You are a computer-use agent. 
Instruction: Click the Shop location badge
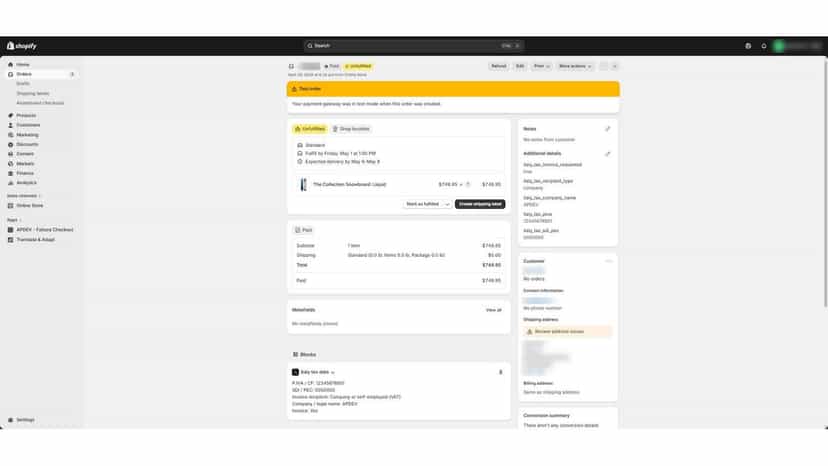(x=351, y=129)
